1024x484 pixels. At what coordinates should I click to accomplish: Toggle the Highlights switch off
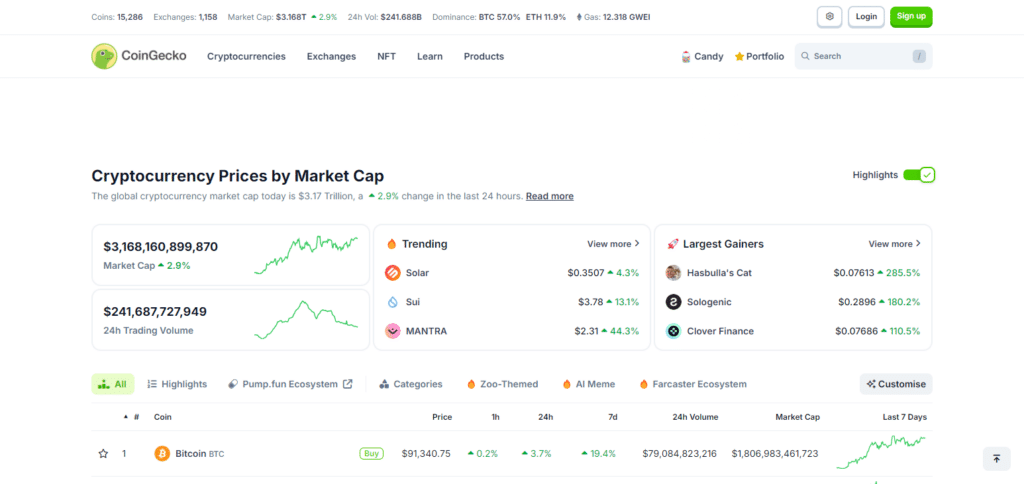919,175
